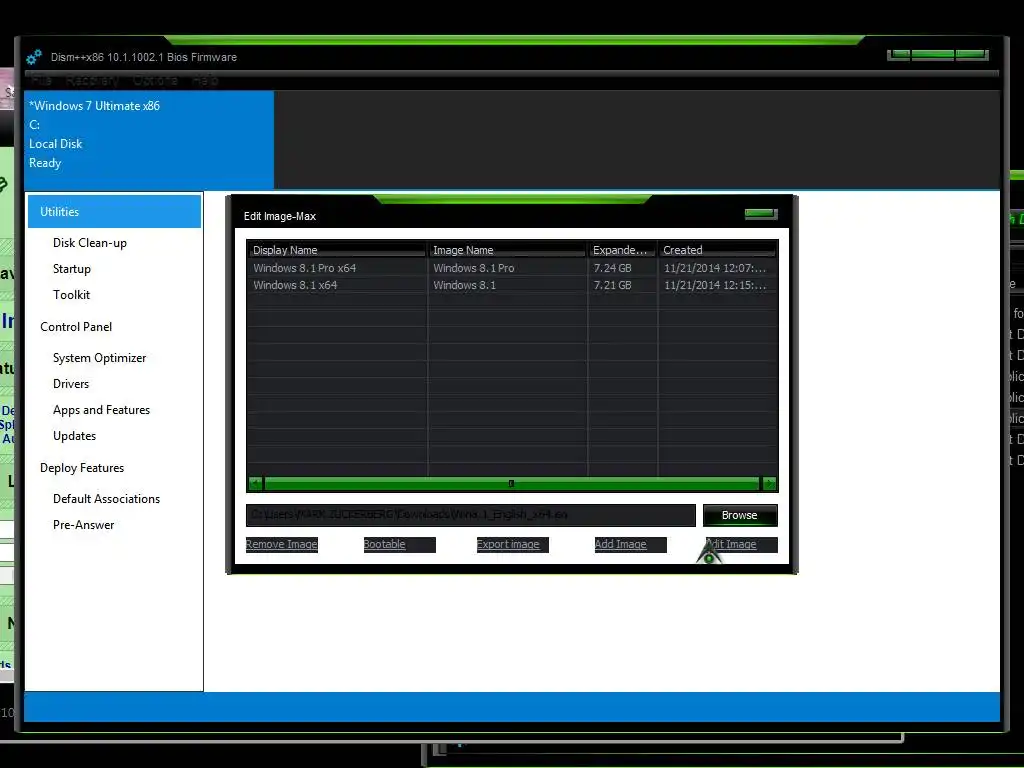Viewport: 1024px width, 768px height.
Task: Click the 7.24 GB size cell
Action: pyautogui.click(x=613, y=268)
